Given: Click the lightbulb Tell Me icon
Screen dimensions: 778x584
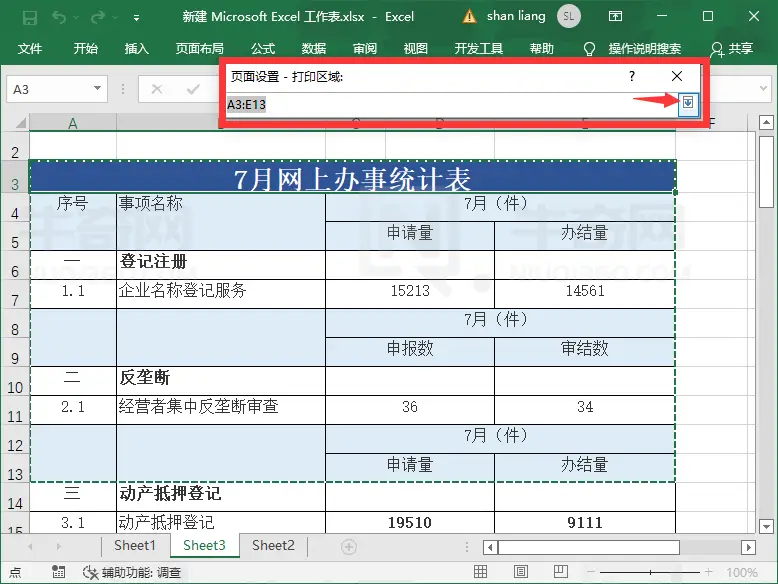Looking at the screenshot, I should point(589,49).
